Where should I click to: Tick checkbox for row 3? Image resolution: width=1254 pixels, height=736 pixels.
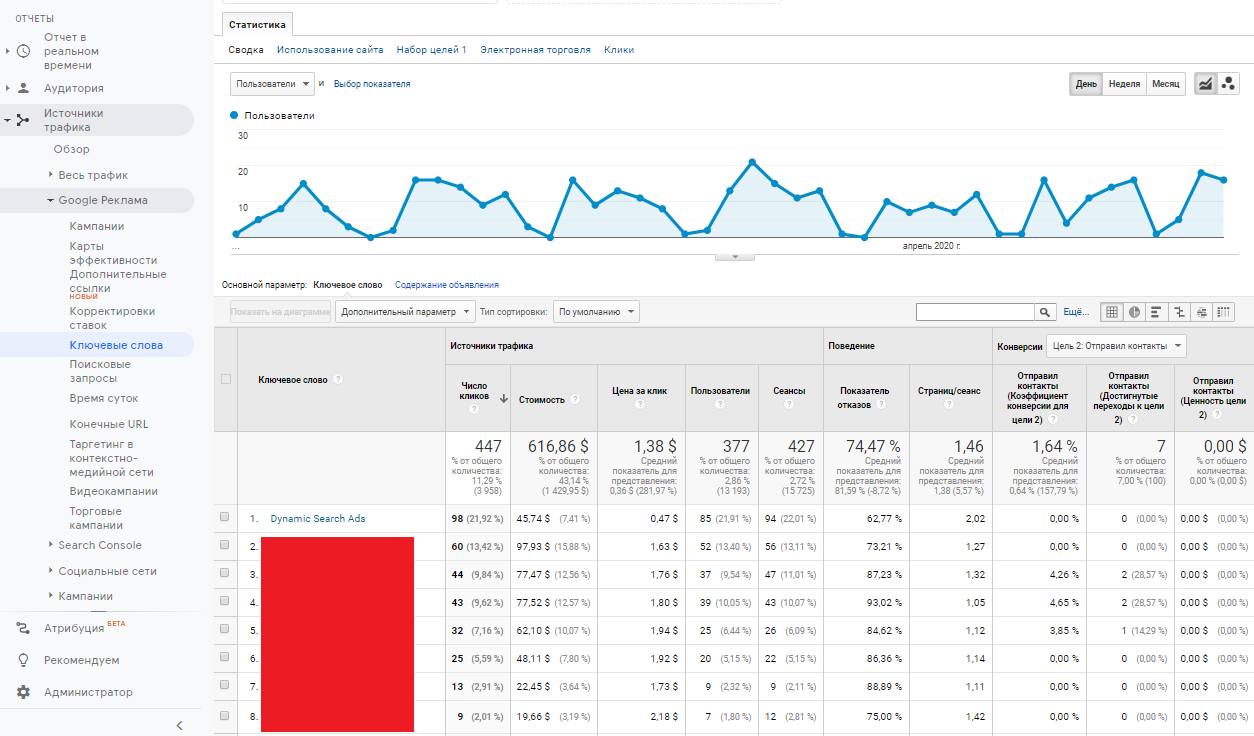225,573
